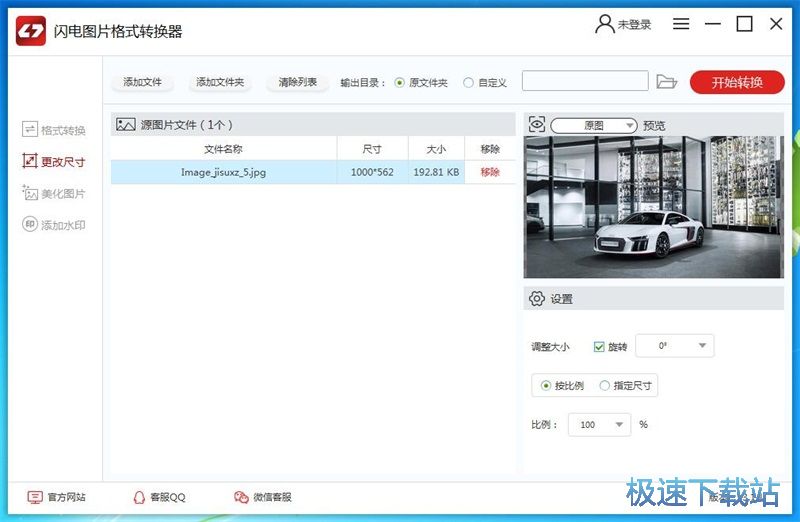Click 清除列表 button
Viewport: 800px width, 522px height.
pyautogui.click(x=297, y=82)
